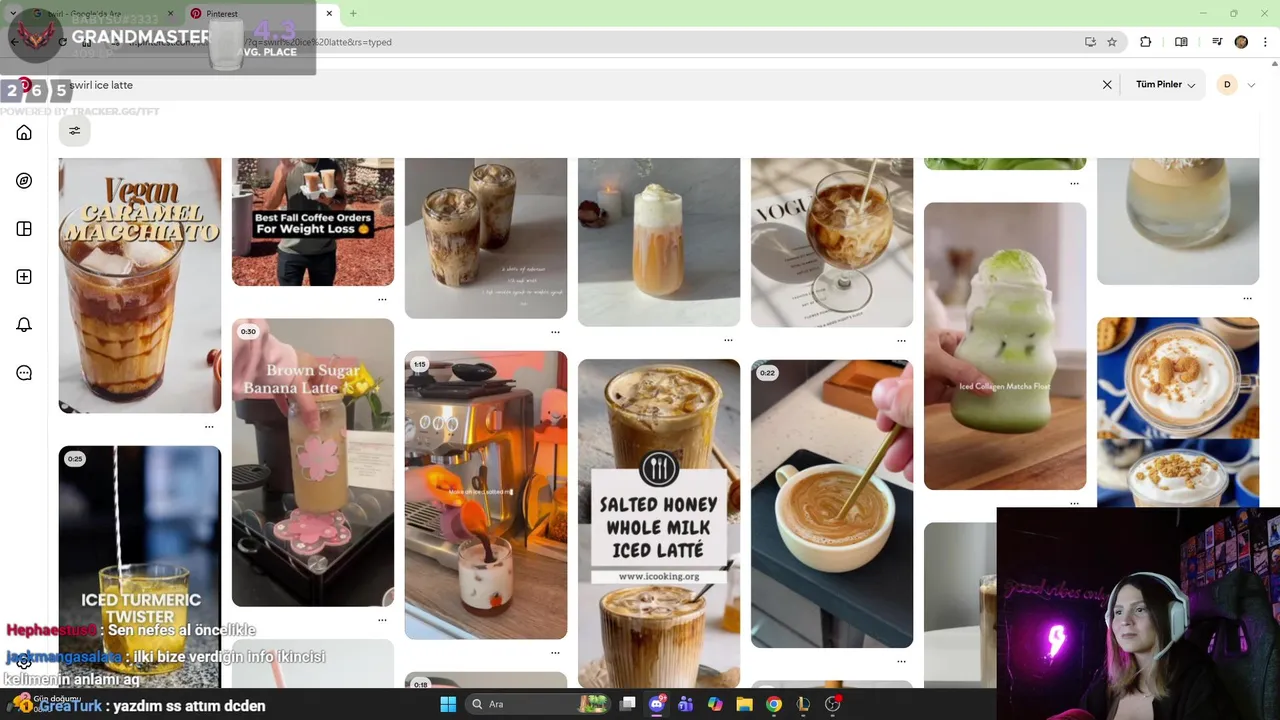Open the more options under Matcha Float pin

(x=1074, y=503)
